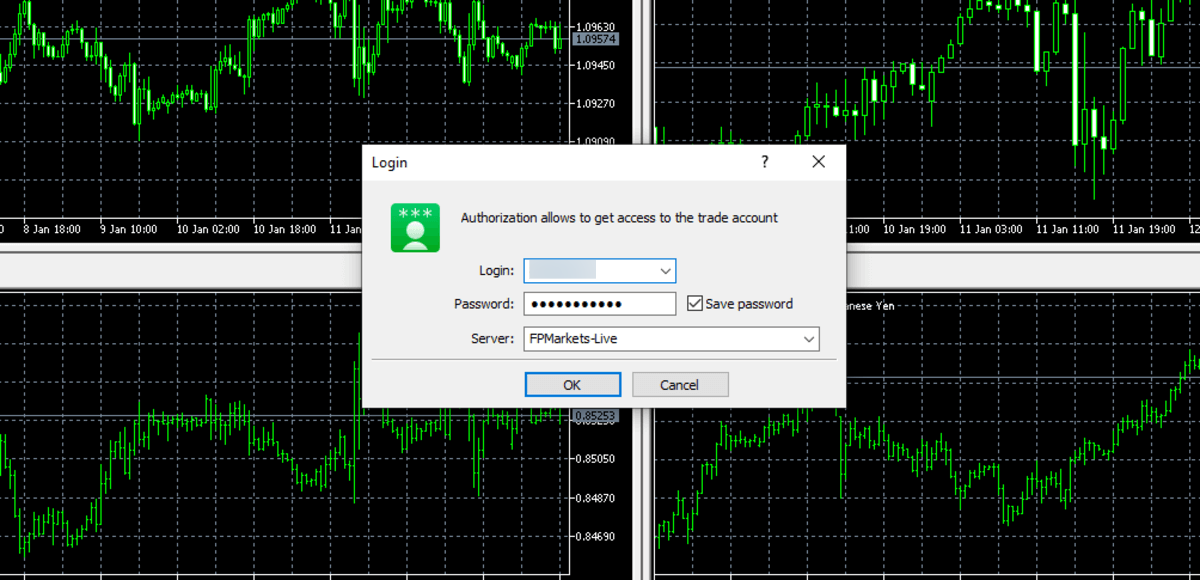This screenshot has width=1200, height=580.
Task: Expand the Login account dropdown arrow
Action: pyautogui.click(x=665, y=270)
